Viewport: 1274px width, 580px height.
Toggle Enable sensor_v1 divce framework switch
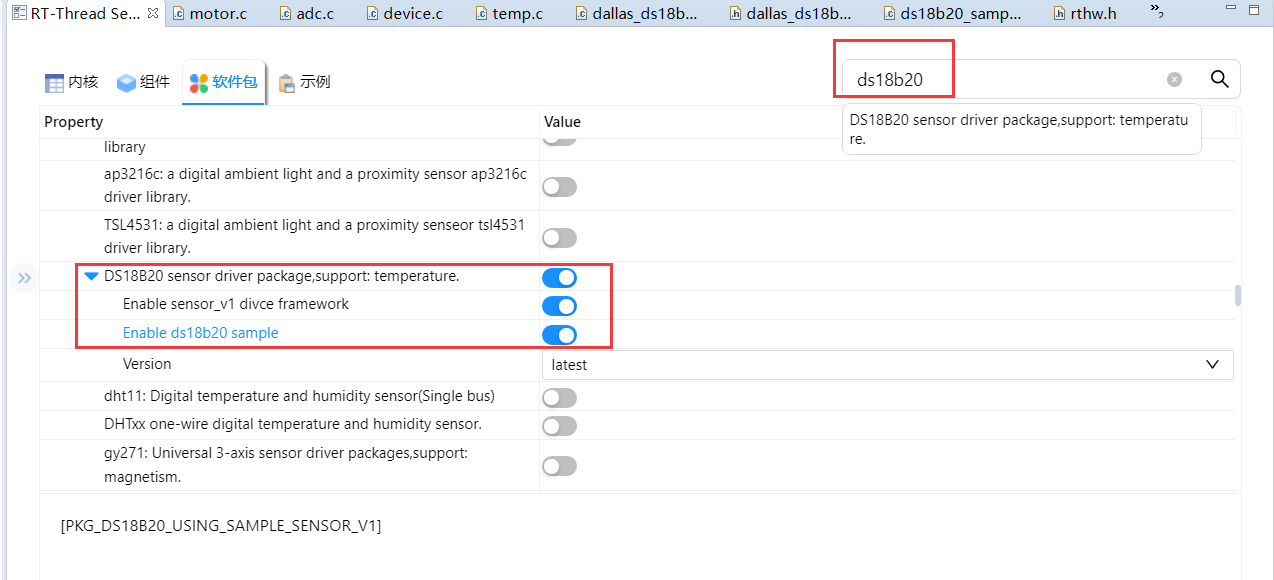559,306
